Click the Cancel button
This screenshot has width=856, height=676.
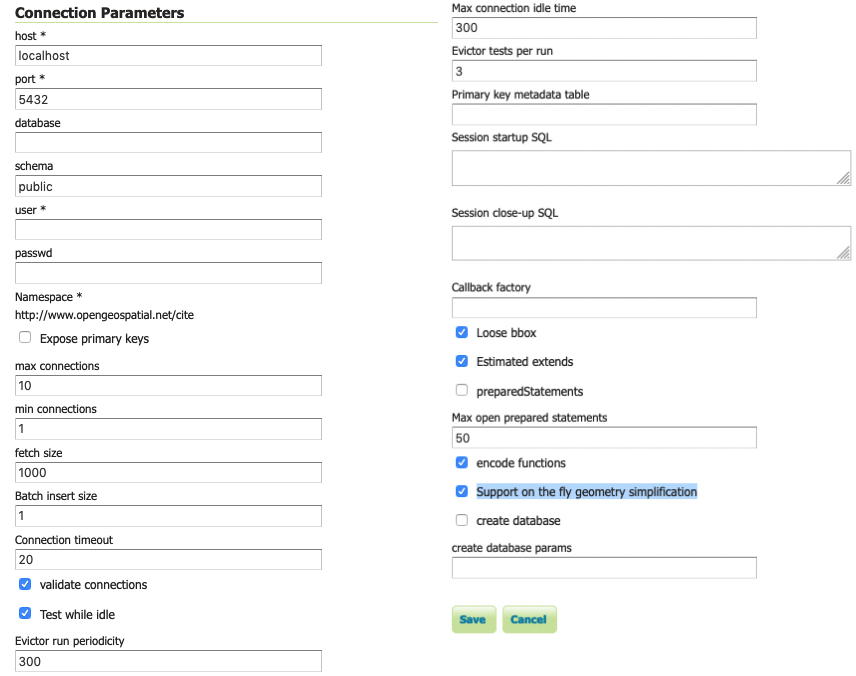[x=528, y=619]
